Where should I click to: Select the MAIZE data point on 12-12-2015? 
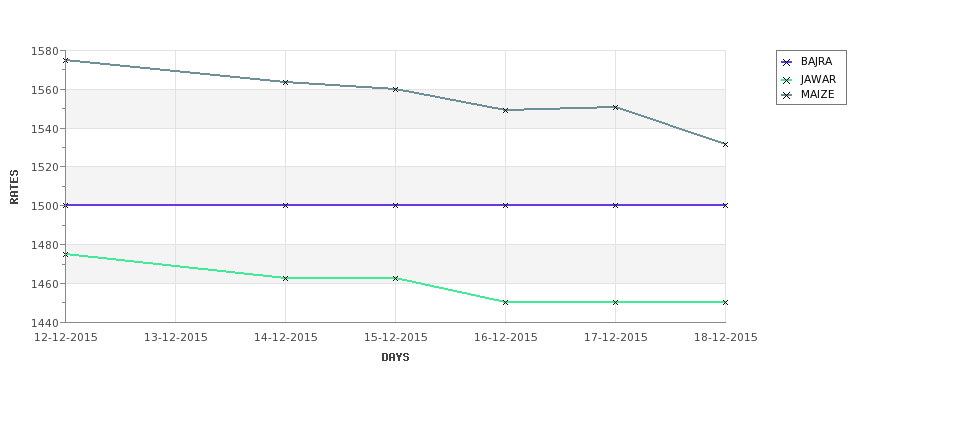click(66, 60)
